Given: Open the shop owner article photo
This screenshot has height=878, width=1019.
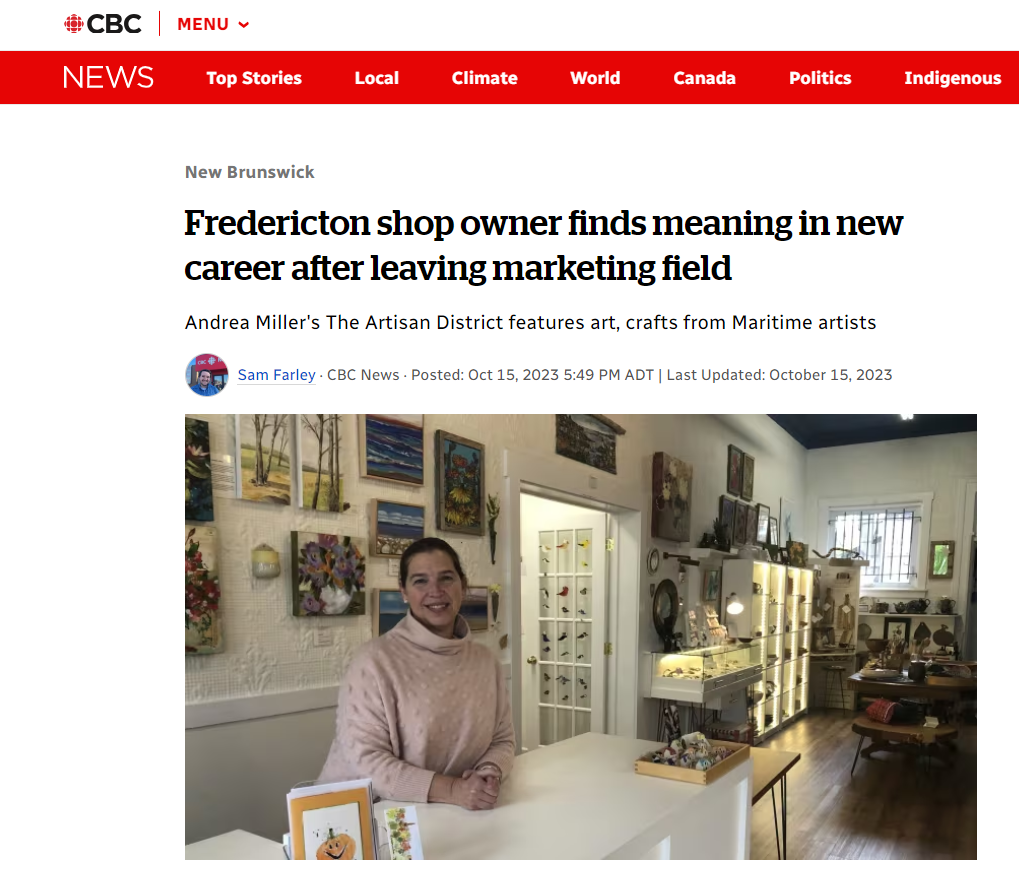Looking at the screenshot, I should pyautogui.click(x=580, y=636).
